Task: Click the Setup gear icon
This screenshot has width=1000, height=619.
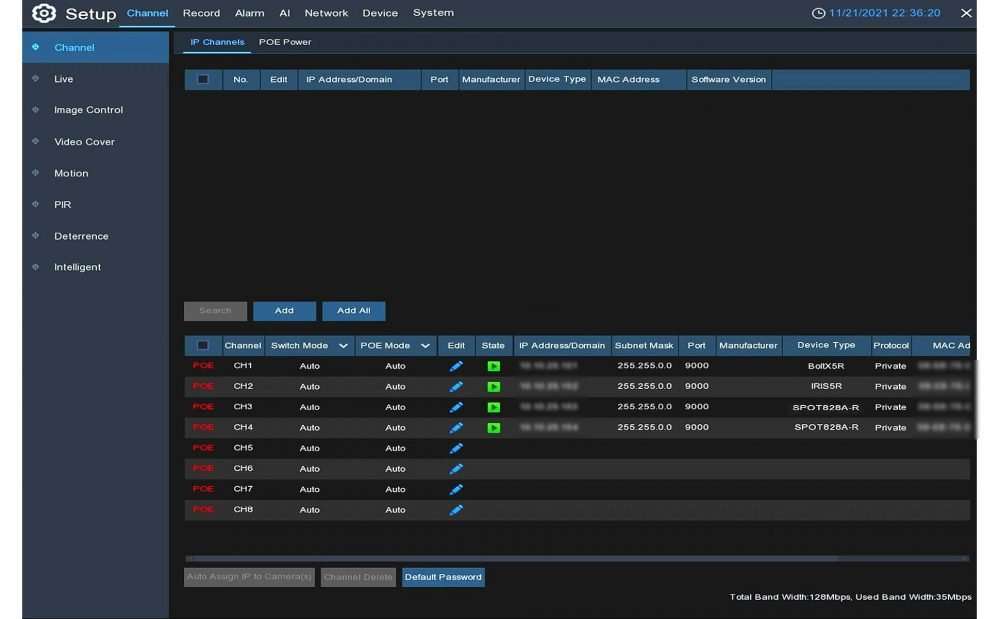Action: (x=45, y=14)
